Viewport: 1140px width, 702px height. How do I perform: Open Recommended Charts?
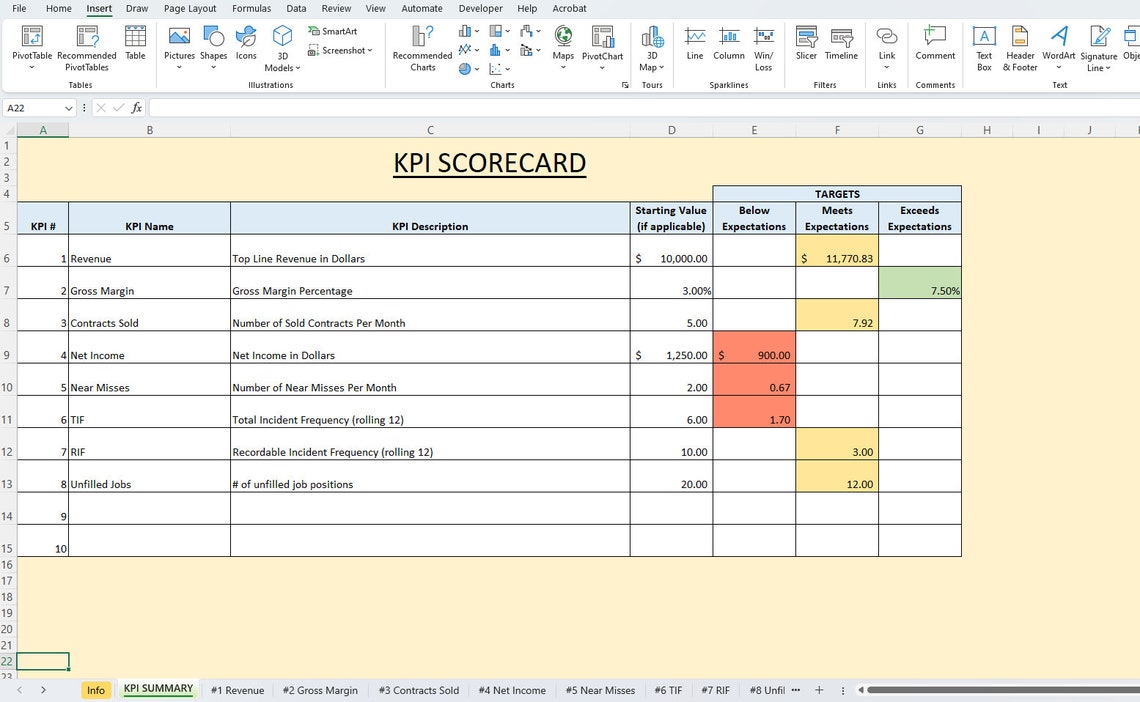(x=422, y=47)
